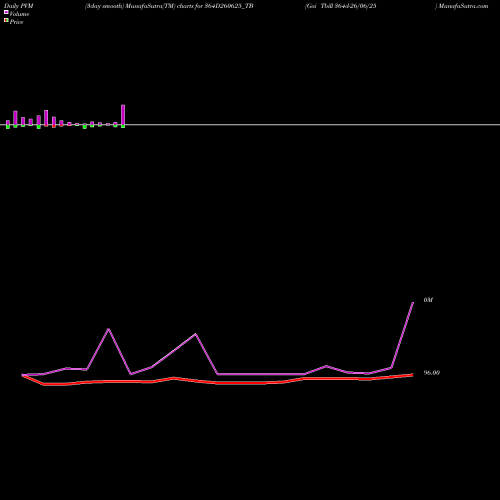This screenshot has height=500, width=500.
Task: Click the 'Daily PVM' title text
Action: coord(19,6)
